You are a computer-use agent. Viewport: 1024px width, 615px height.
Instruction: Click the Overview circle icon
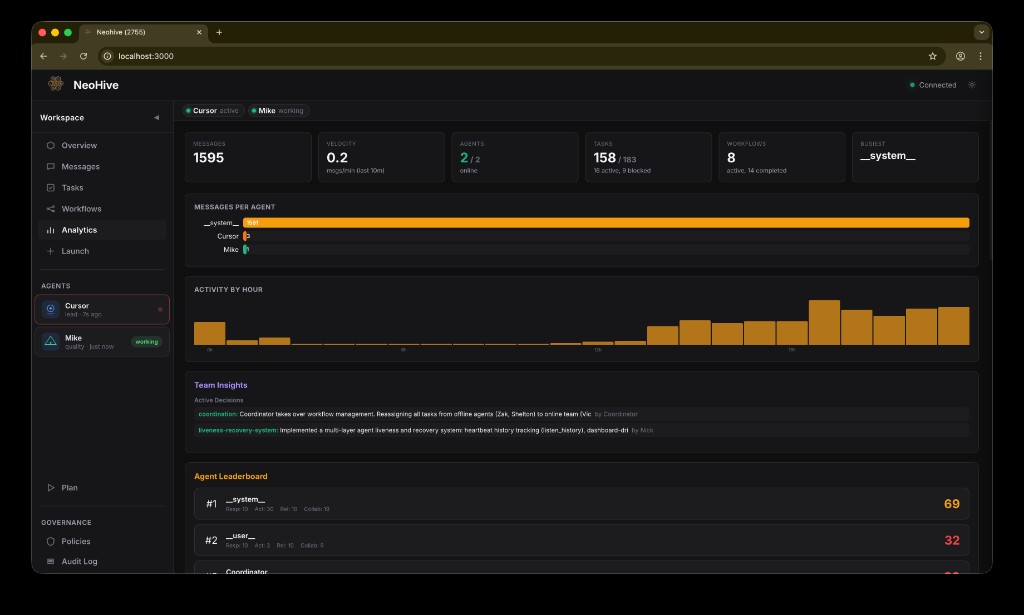pyautogui.click(x=50, y=146)
